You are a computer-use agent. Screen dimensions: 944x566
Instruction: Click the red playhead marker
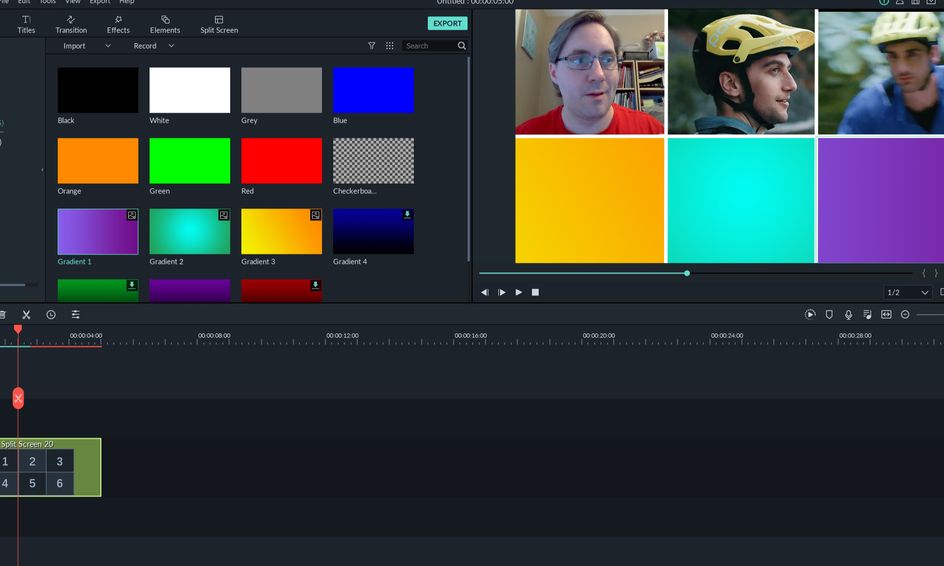click(18, 329)
